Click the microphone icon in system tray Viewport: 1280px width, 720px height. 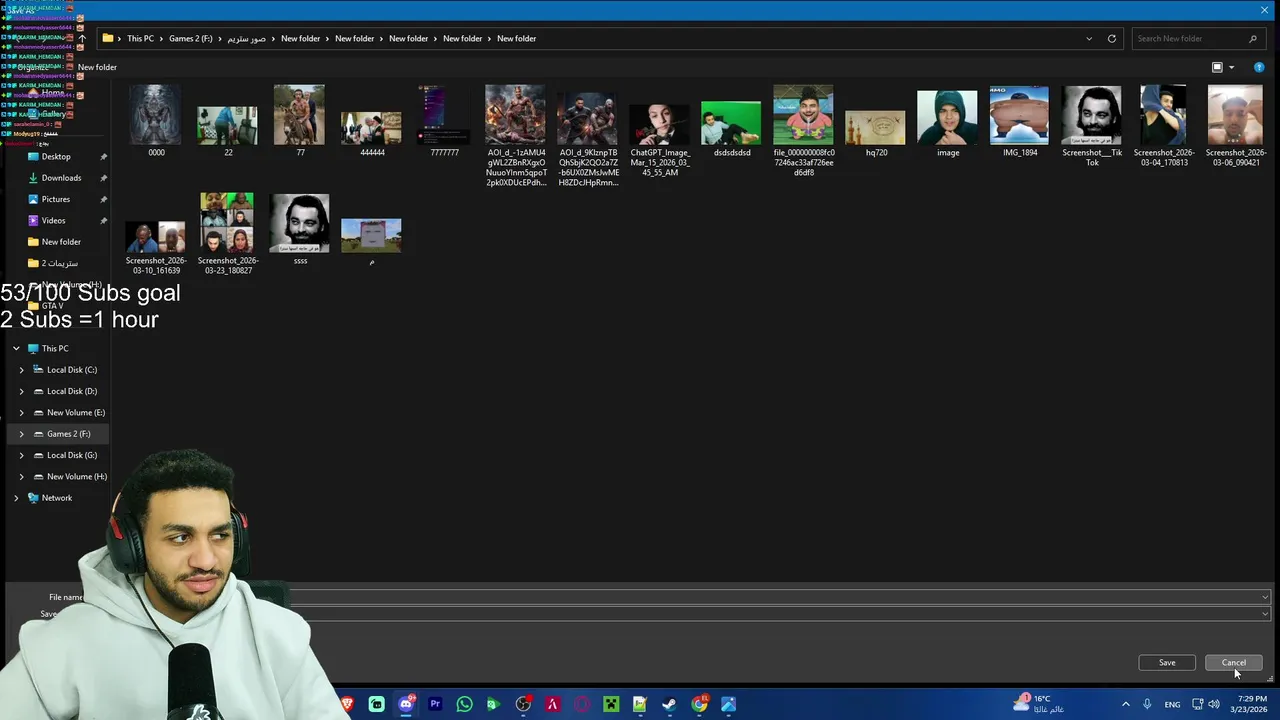(x=1147, y=704)
